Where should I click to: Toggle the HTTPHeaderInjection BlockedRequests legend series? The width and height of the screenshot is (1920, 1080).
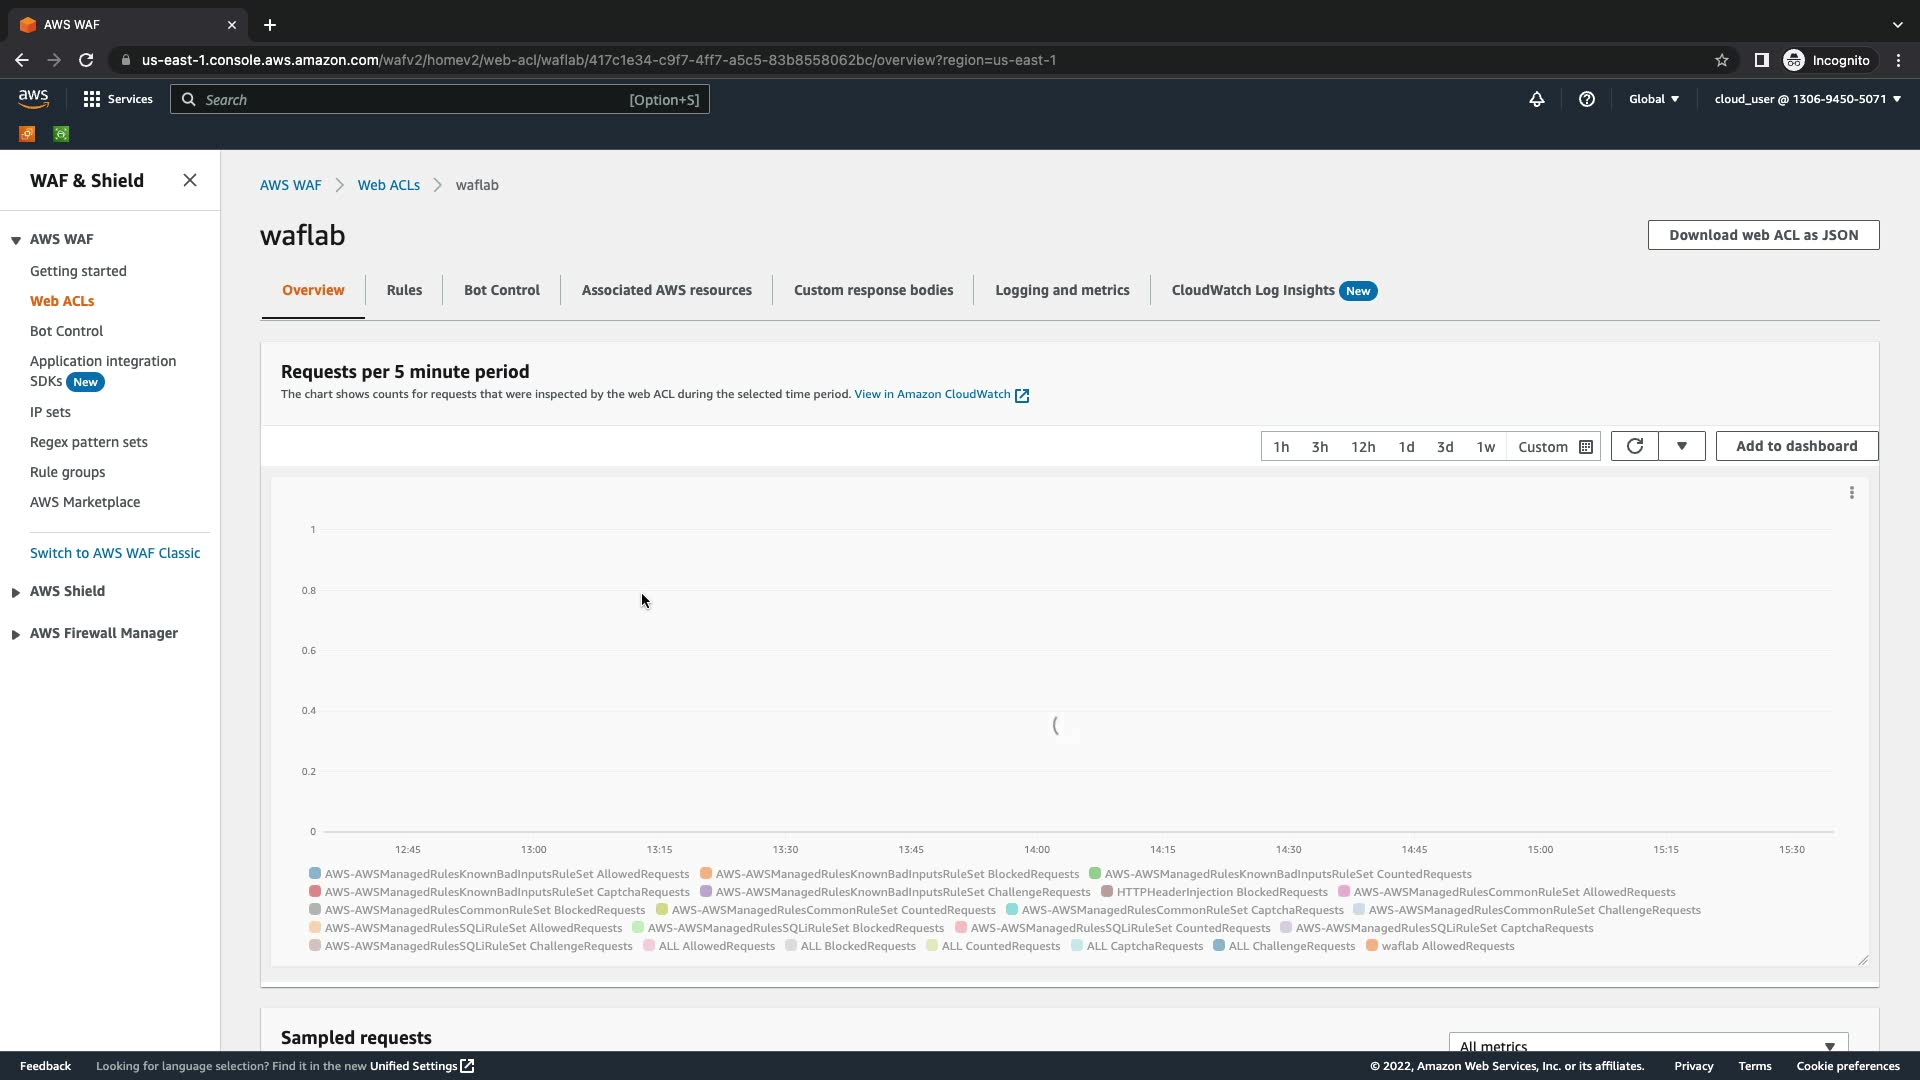1221,892
